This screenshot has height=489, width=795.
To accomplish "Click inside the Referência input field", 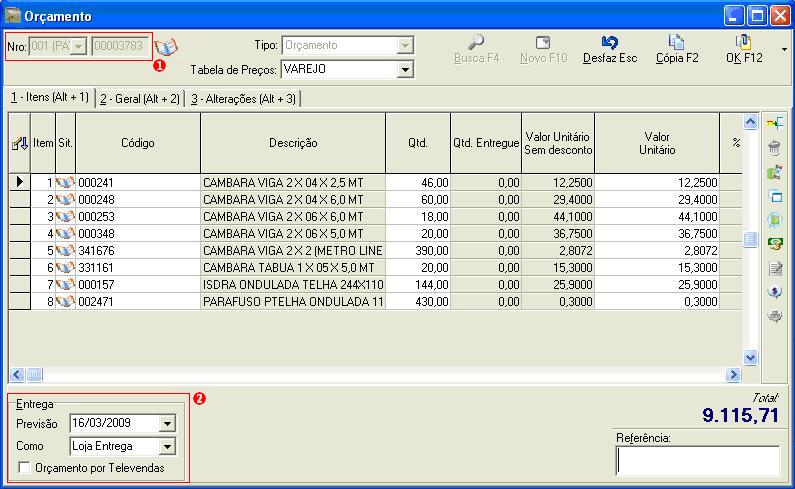I will pyautogui.click(x=698, y=460).
